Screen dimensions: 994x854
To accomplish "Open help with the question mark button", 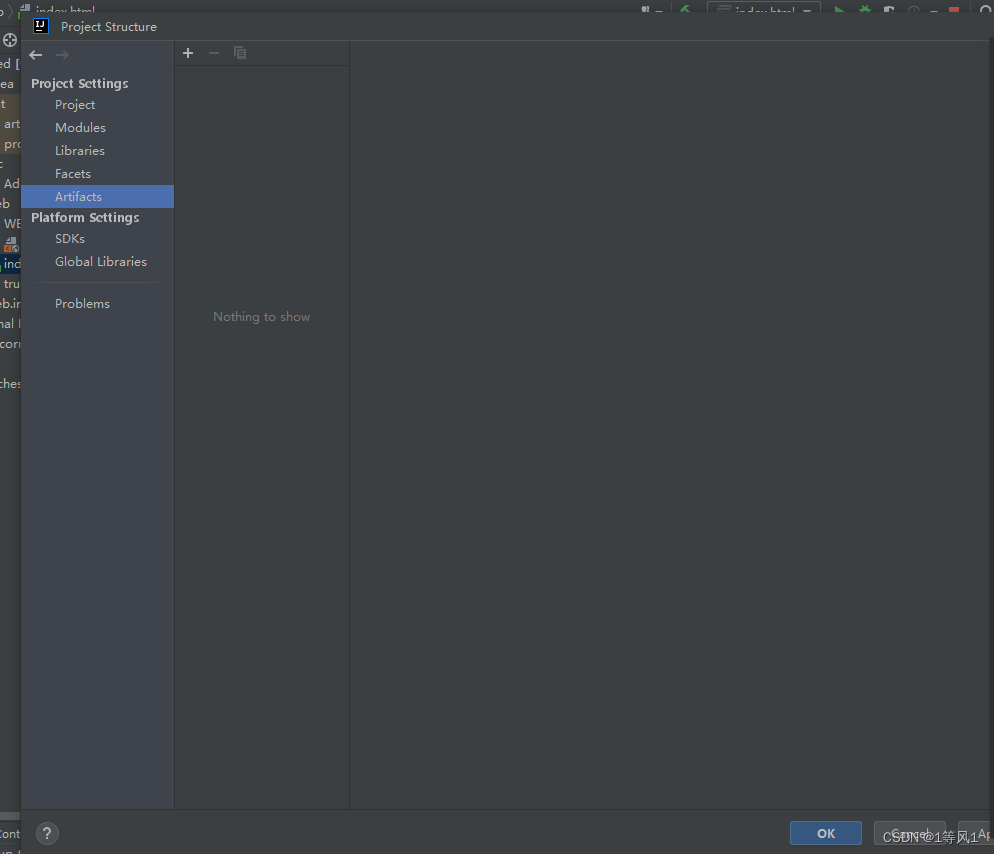I will [x=47, y=834].
